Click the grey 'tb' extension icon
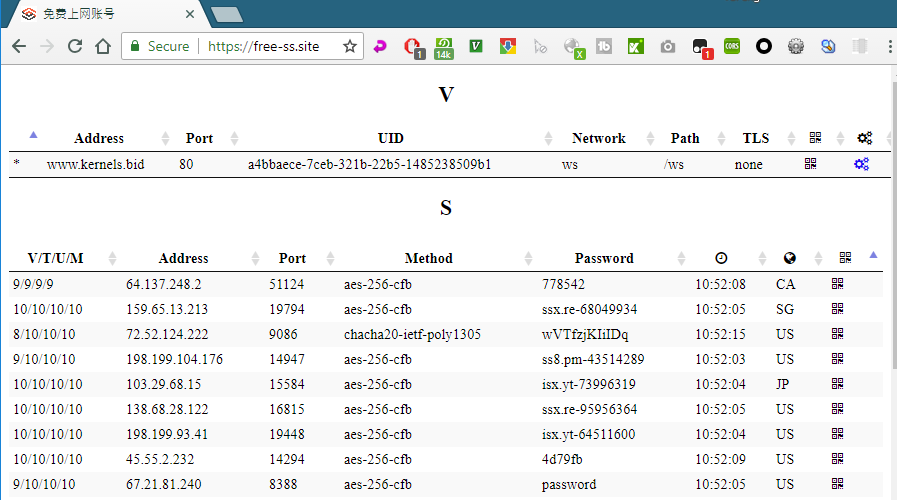The image size is (897, 500). (x=604, y=46)
